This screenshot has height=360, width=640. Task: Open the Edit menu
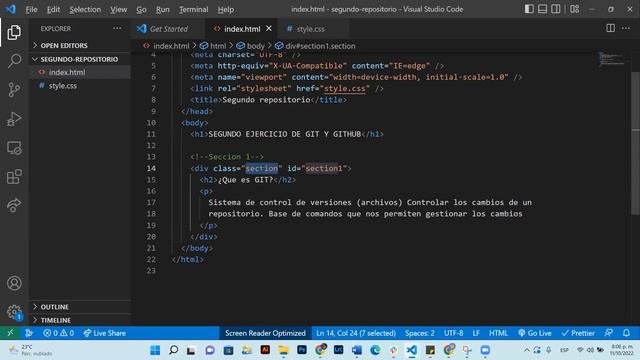[x=53, y=9]
